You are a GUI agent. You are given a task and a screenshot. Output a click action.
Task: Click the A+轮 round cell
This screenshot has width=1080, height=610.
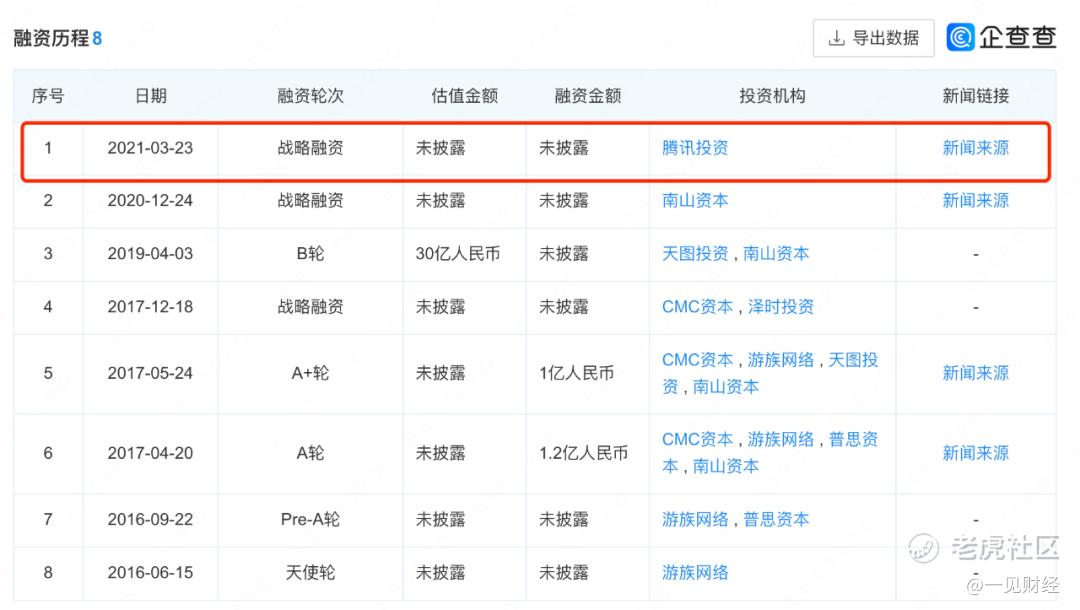[310, 373]
